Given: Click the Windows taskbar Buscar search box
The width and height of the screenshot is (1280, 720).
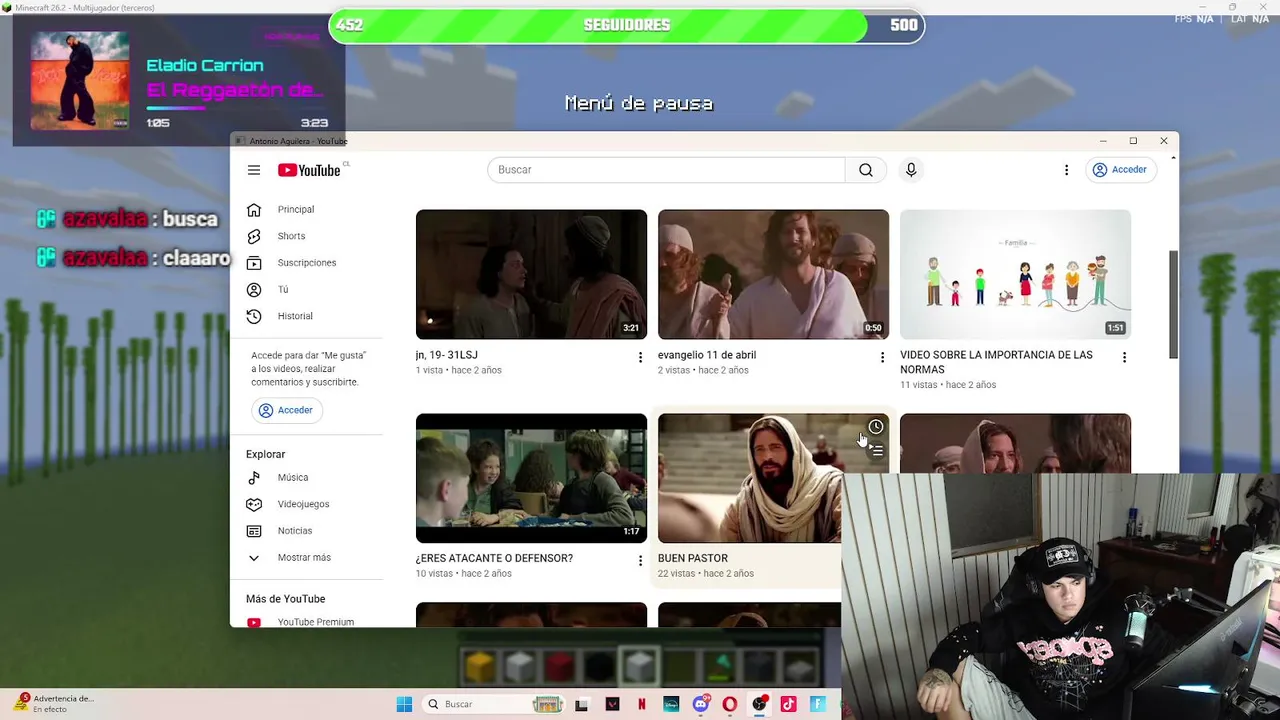Looking at the screenshot, I should [495, 704].
